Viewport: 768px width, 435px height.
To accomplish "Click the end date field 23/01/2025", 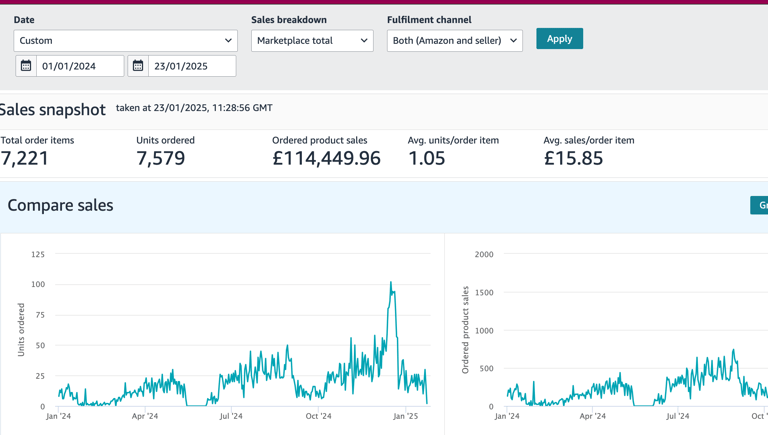I will pyautogui.click(x=191, y=66).
